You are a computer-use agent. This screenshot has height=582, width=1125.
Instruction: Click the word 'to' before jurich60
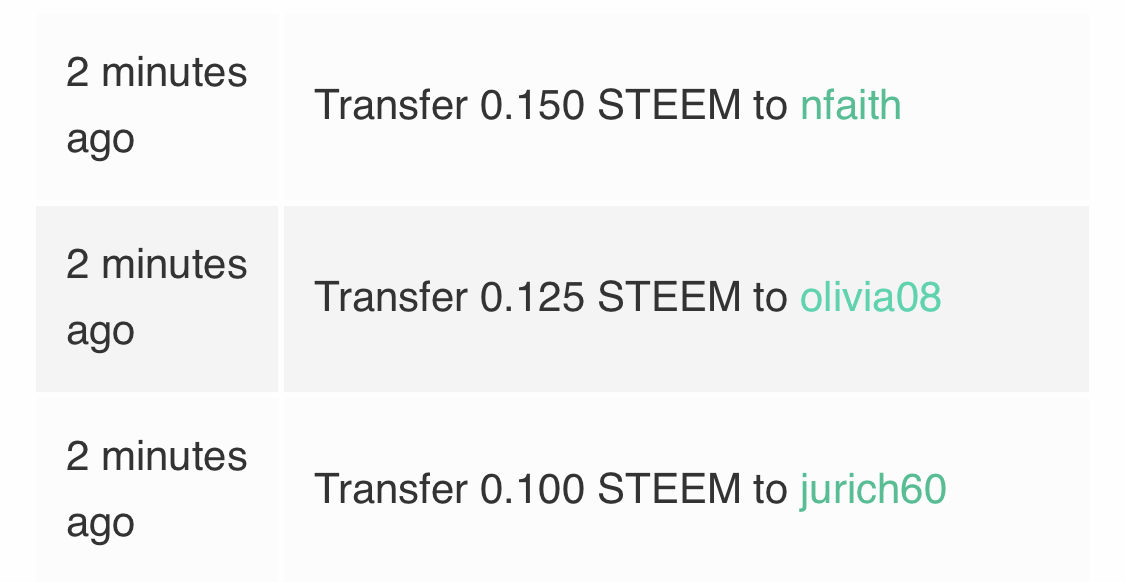coord(770,490)
